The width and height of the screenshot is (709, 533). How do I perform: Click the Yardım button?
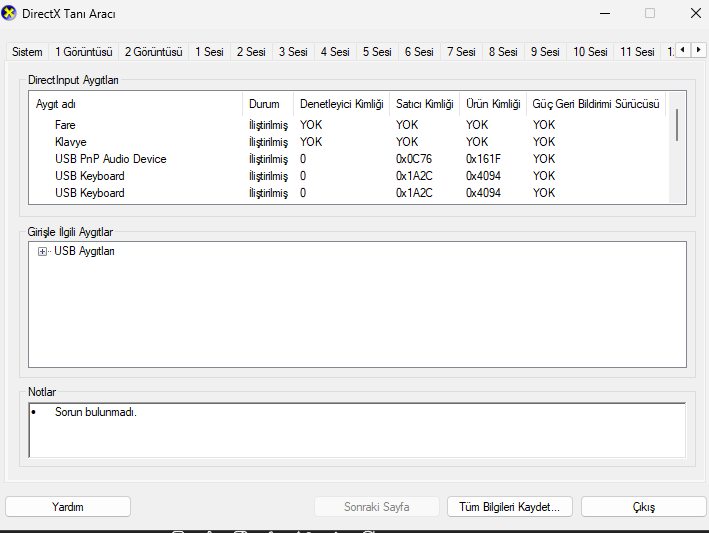click(68, 507)
